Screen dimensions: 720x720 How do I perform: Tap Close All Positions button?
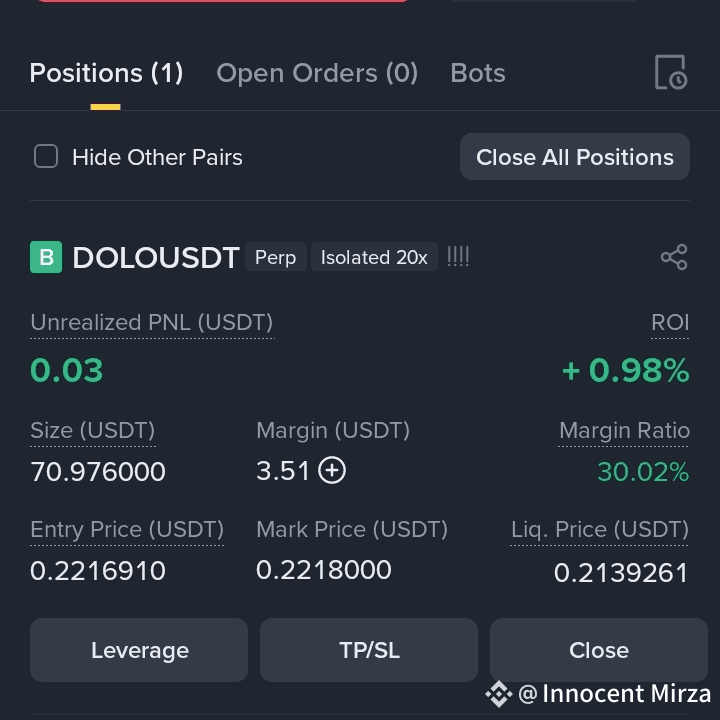(575, 157)
